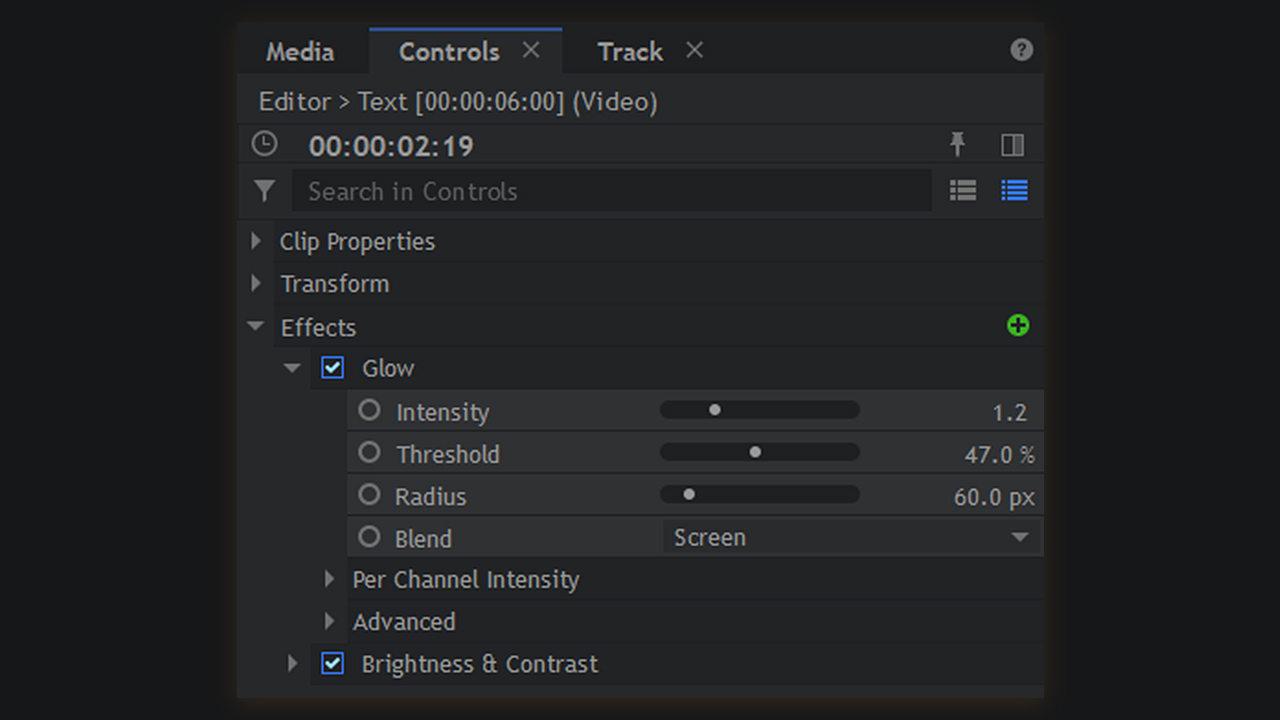This screenshot has width=1280, height=720.
Task: Disable the Glow effect checkbox
Action: [x=333, y=368]
